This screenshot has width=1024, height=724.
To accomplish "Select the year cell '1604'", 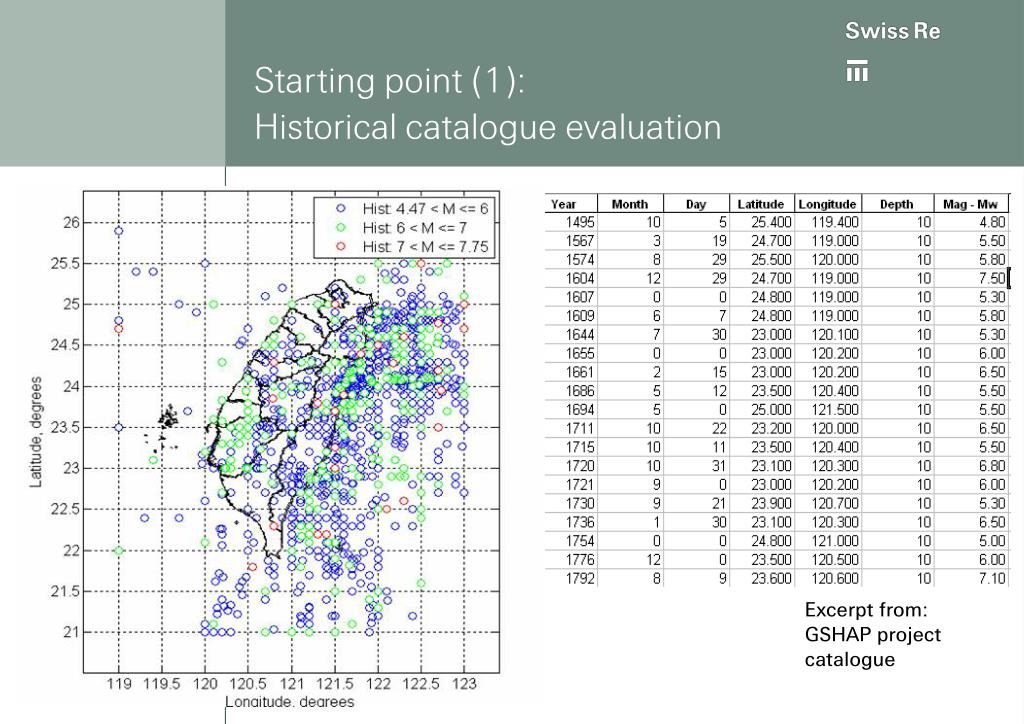I will click(580, 278).
